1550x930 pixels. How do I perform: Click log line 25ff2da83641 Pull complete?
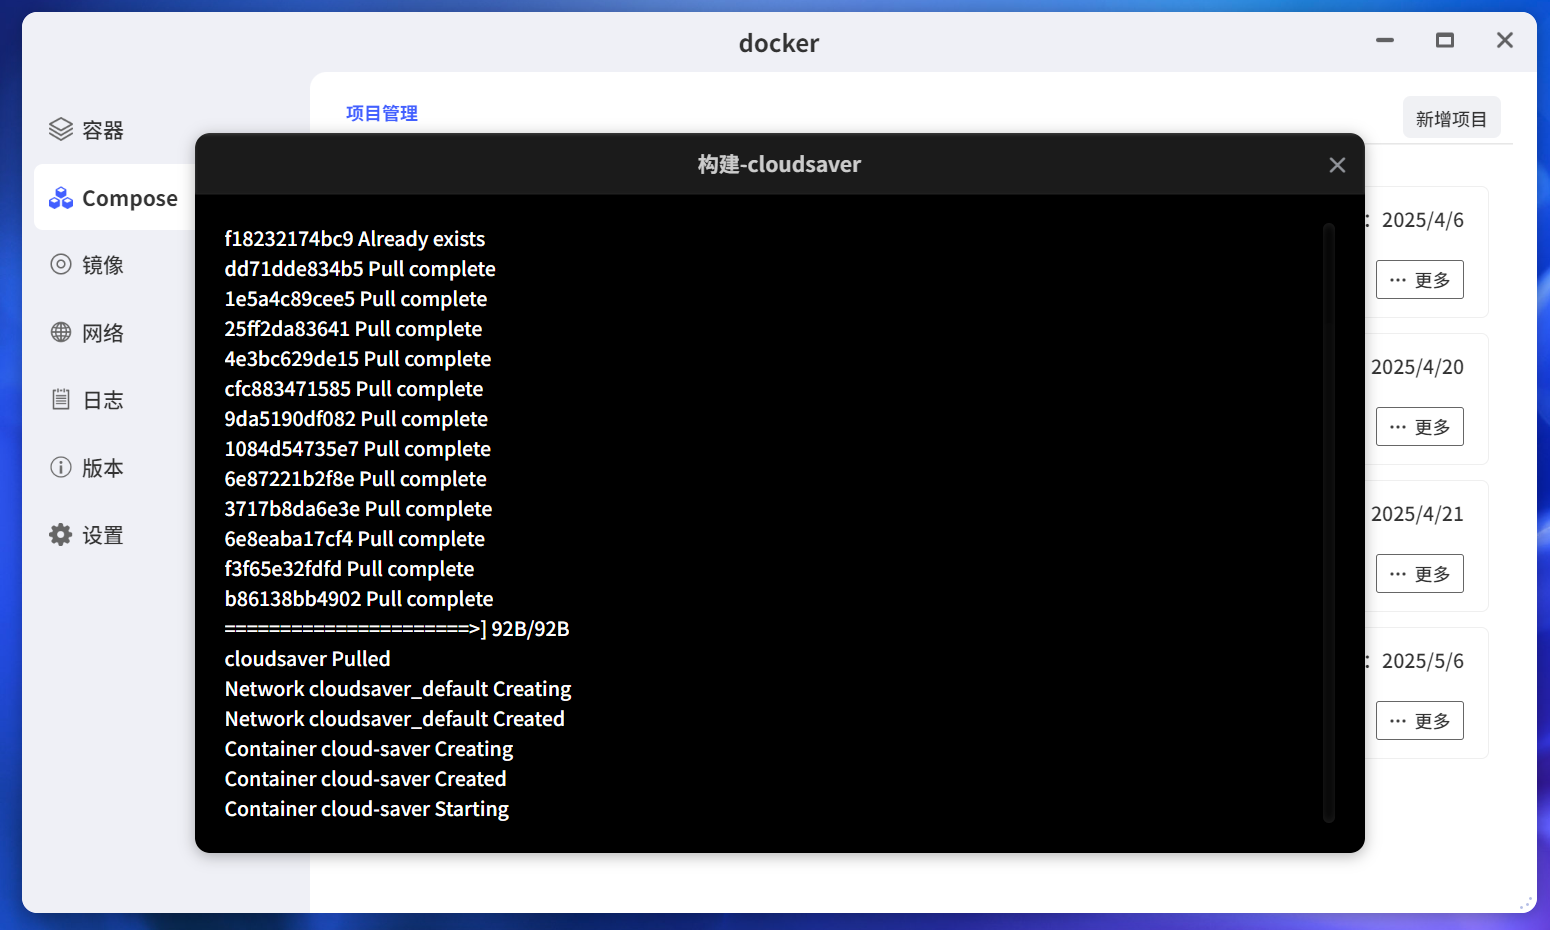(353, 329)
